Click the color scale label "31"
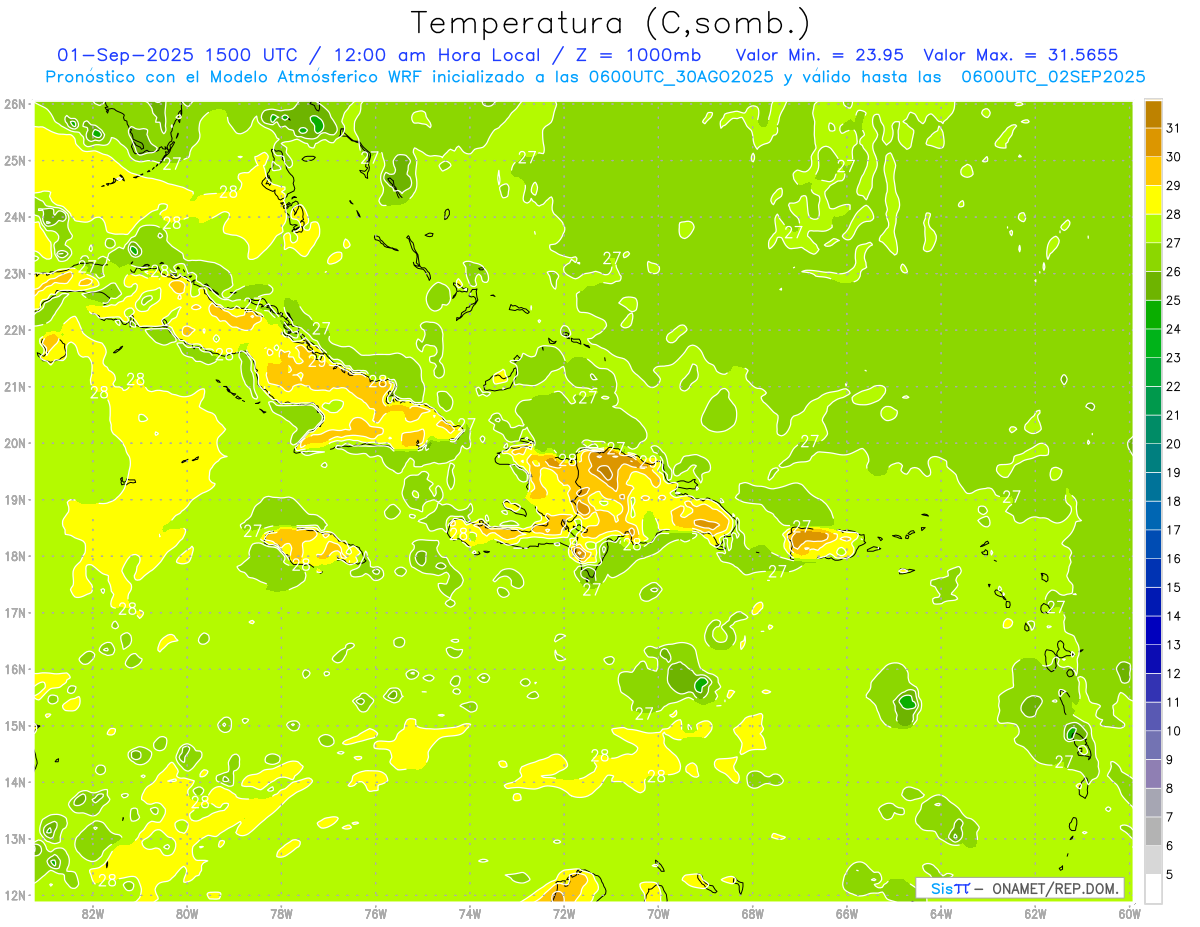This screenshot has width=1200, height=927. click(x=1174, y=128)
